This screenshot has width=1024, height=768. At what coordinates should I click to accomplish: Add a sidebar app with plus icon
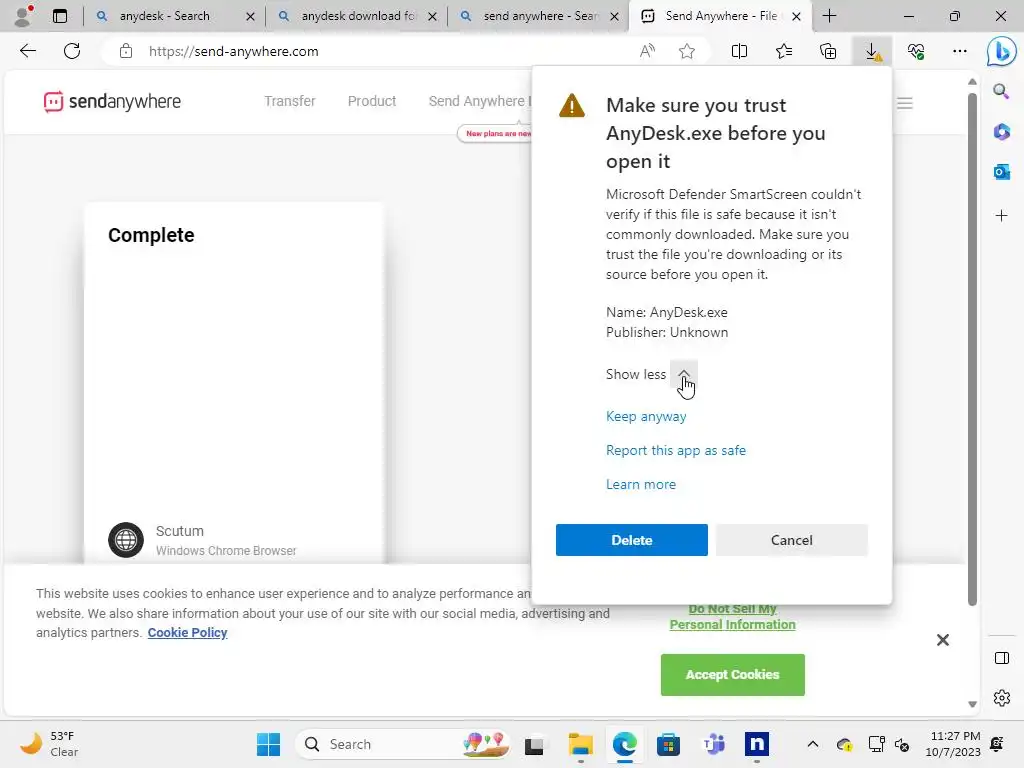pyautogui.click(x=1001, y=216)
